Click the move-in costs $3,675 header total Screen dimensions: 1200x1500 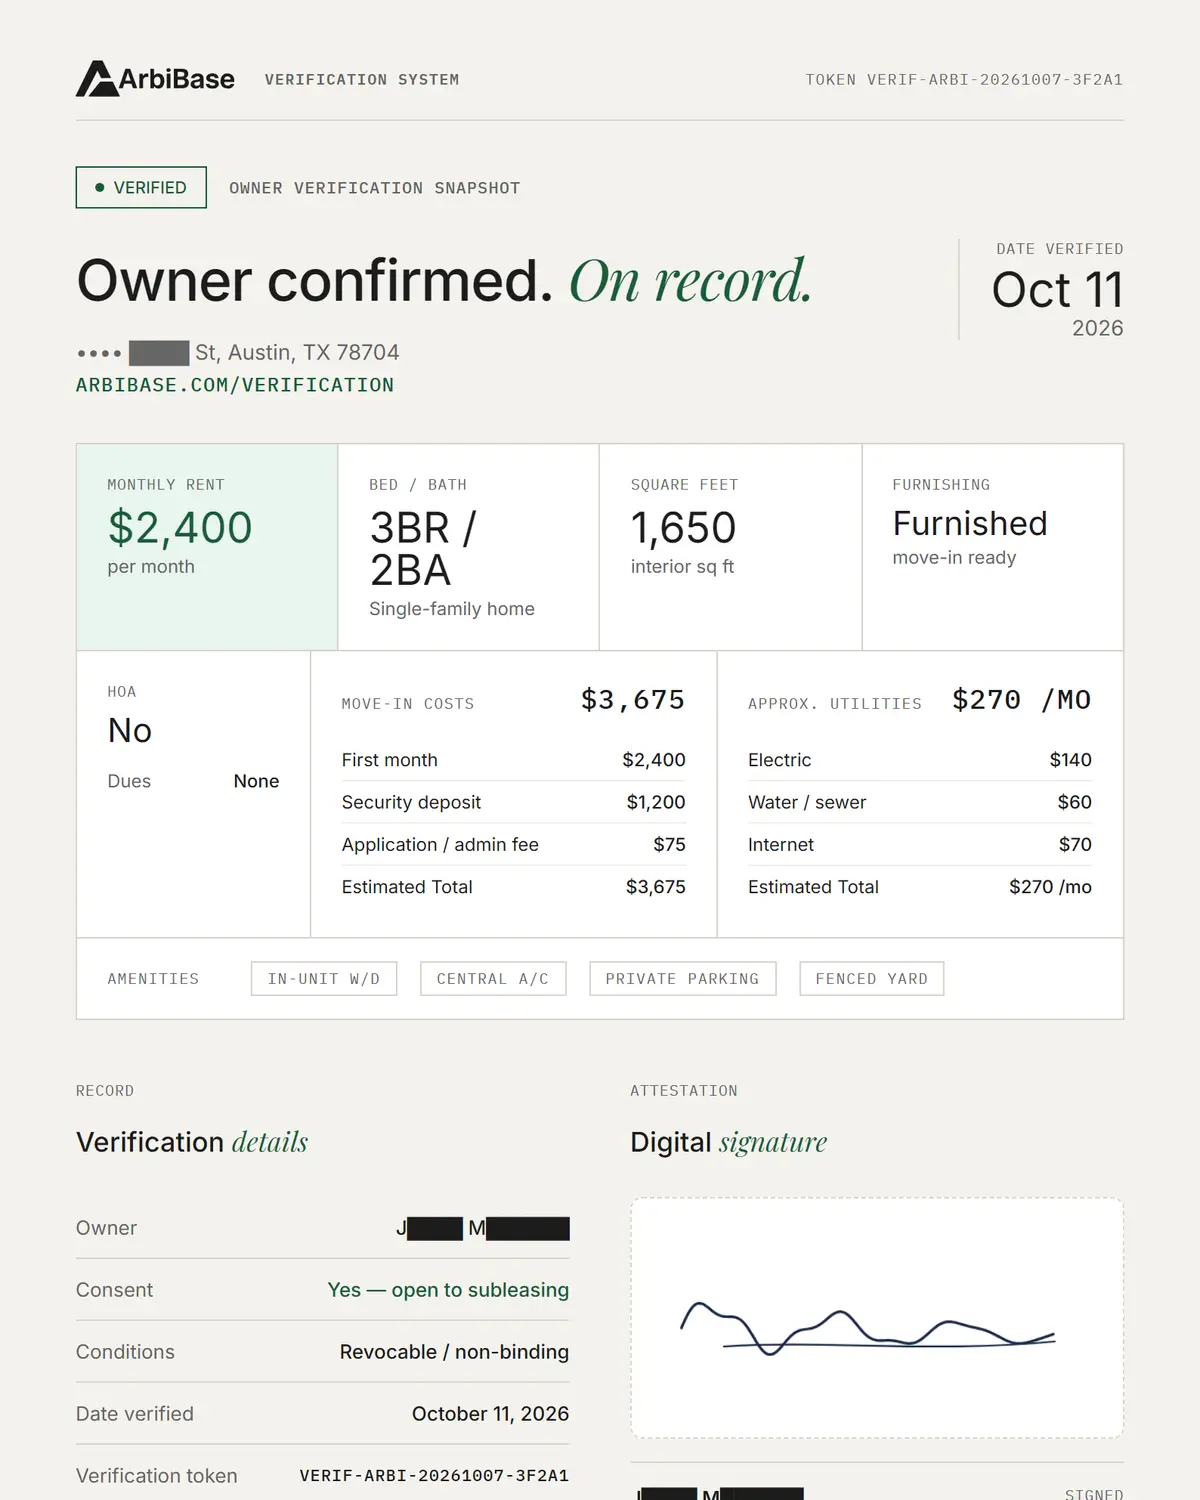click(x=633, y=700)
